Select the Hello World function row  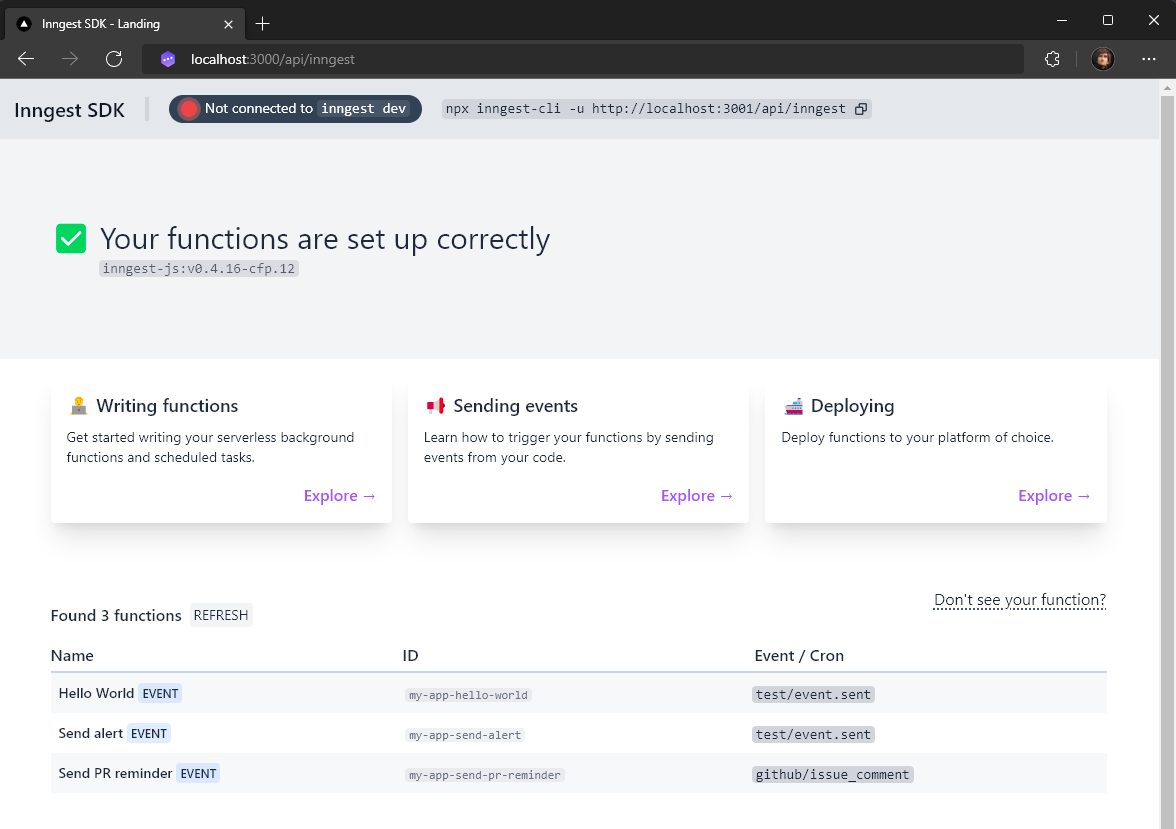578,693
